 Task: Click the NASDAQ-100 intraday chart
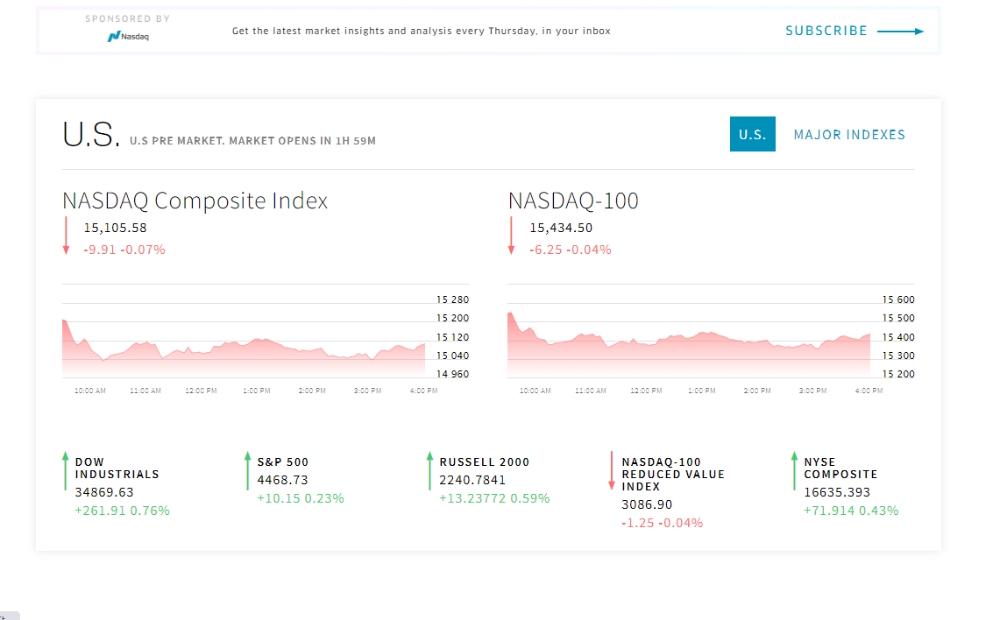(710, 339)
